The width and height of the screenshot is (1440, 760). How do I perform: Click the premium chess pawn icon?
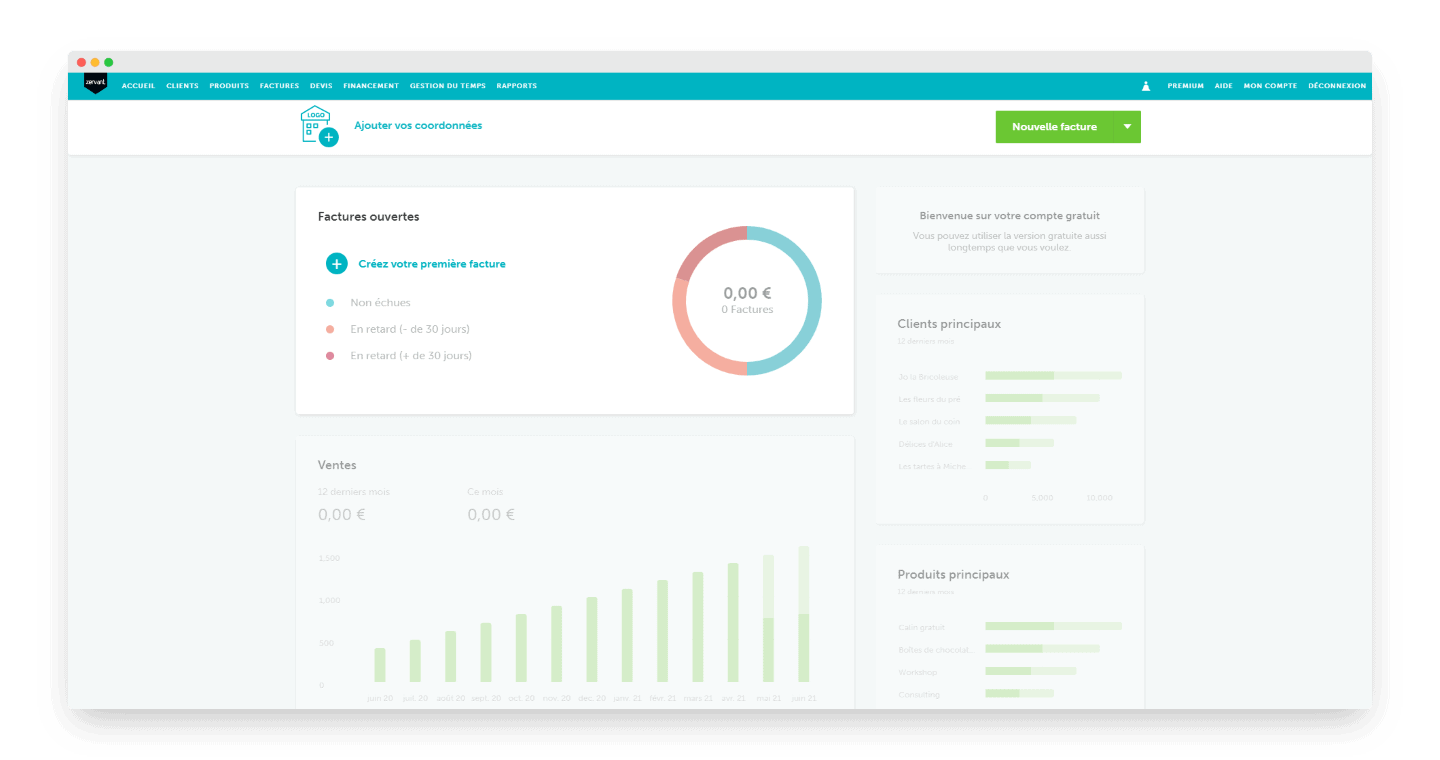(x=1146, y=86)
